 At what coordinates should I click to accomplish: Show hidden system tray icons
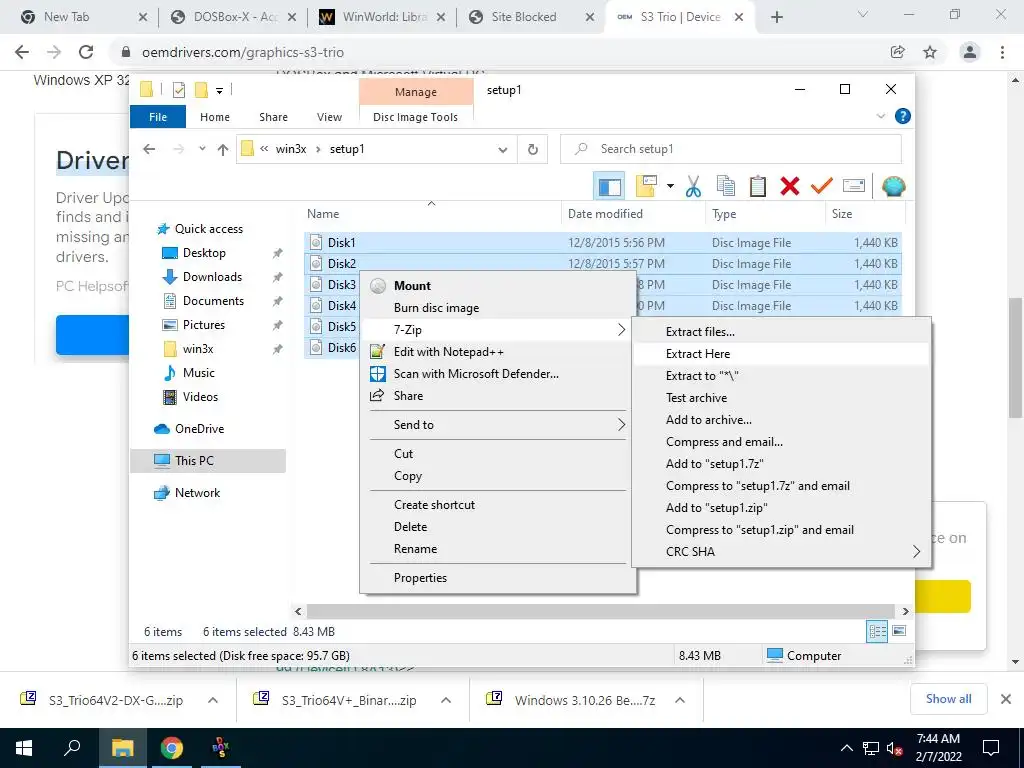[846, 748]
